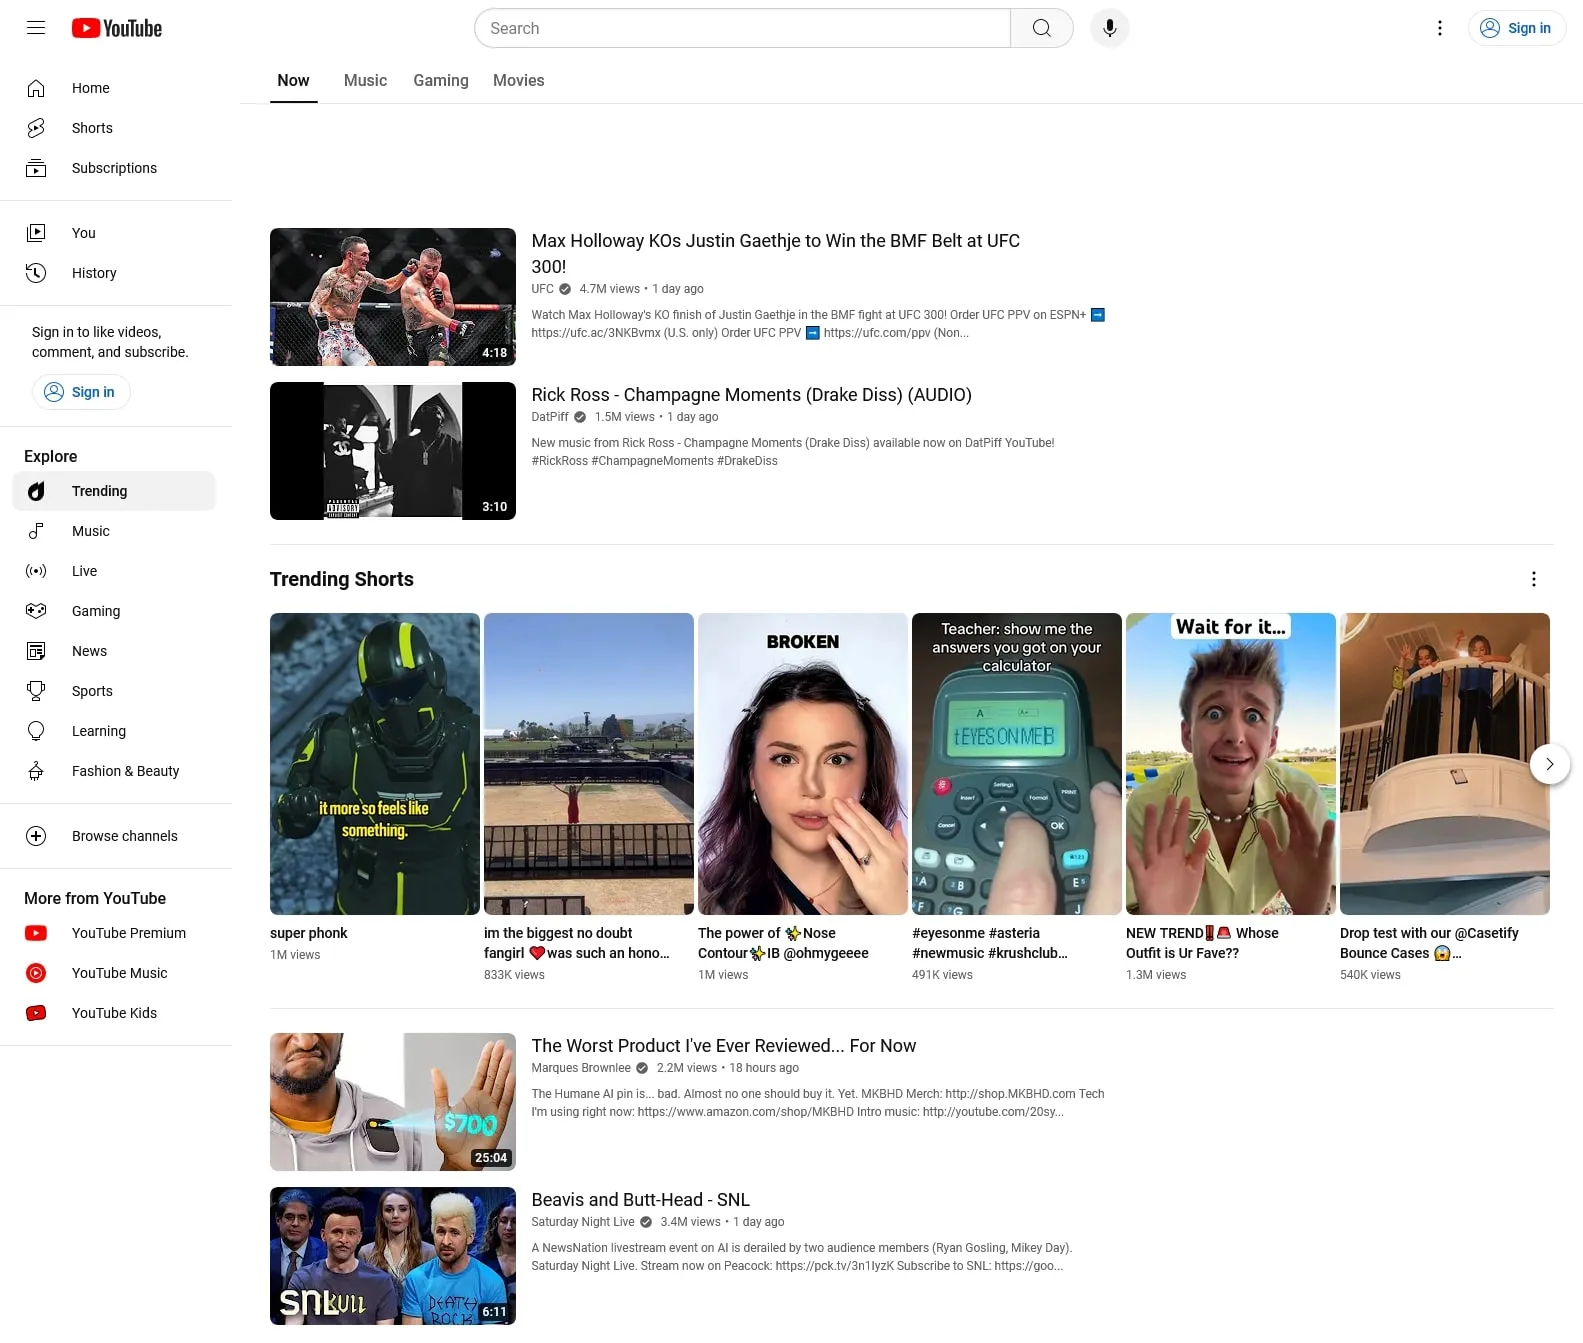
Task: Open YouTube Music
Action: pos(116,973)
